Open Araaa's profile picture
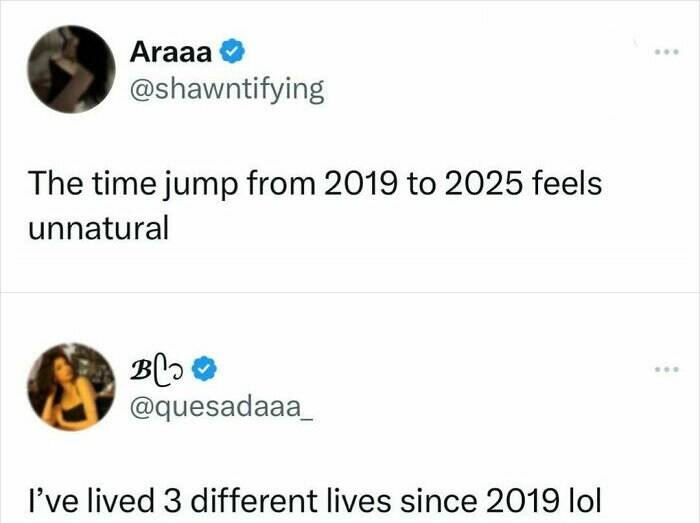This screenshot has width=700, height=523. [x=72, y=69]
